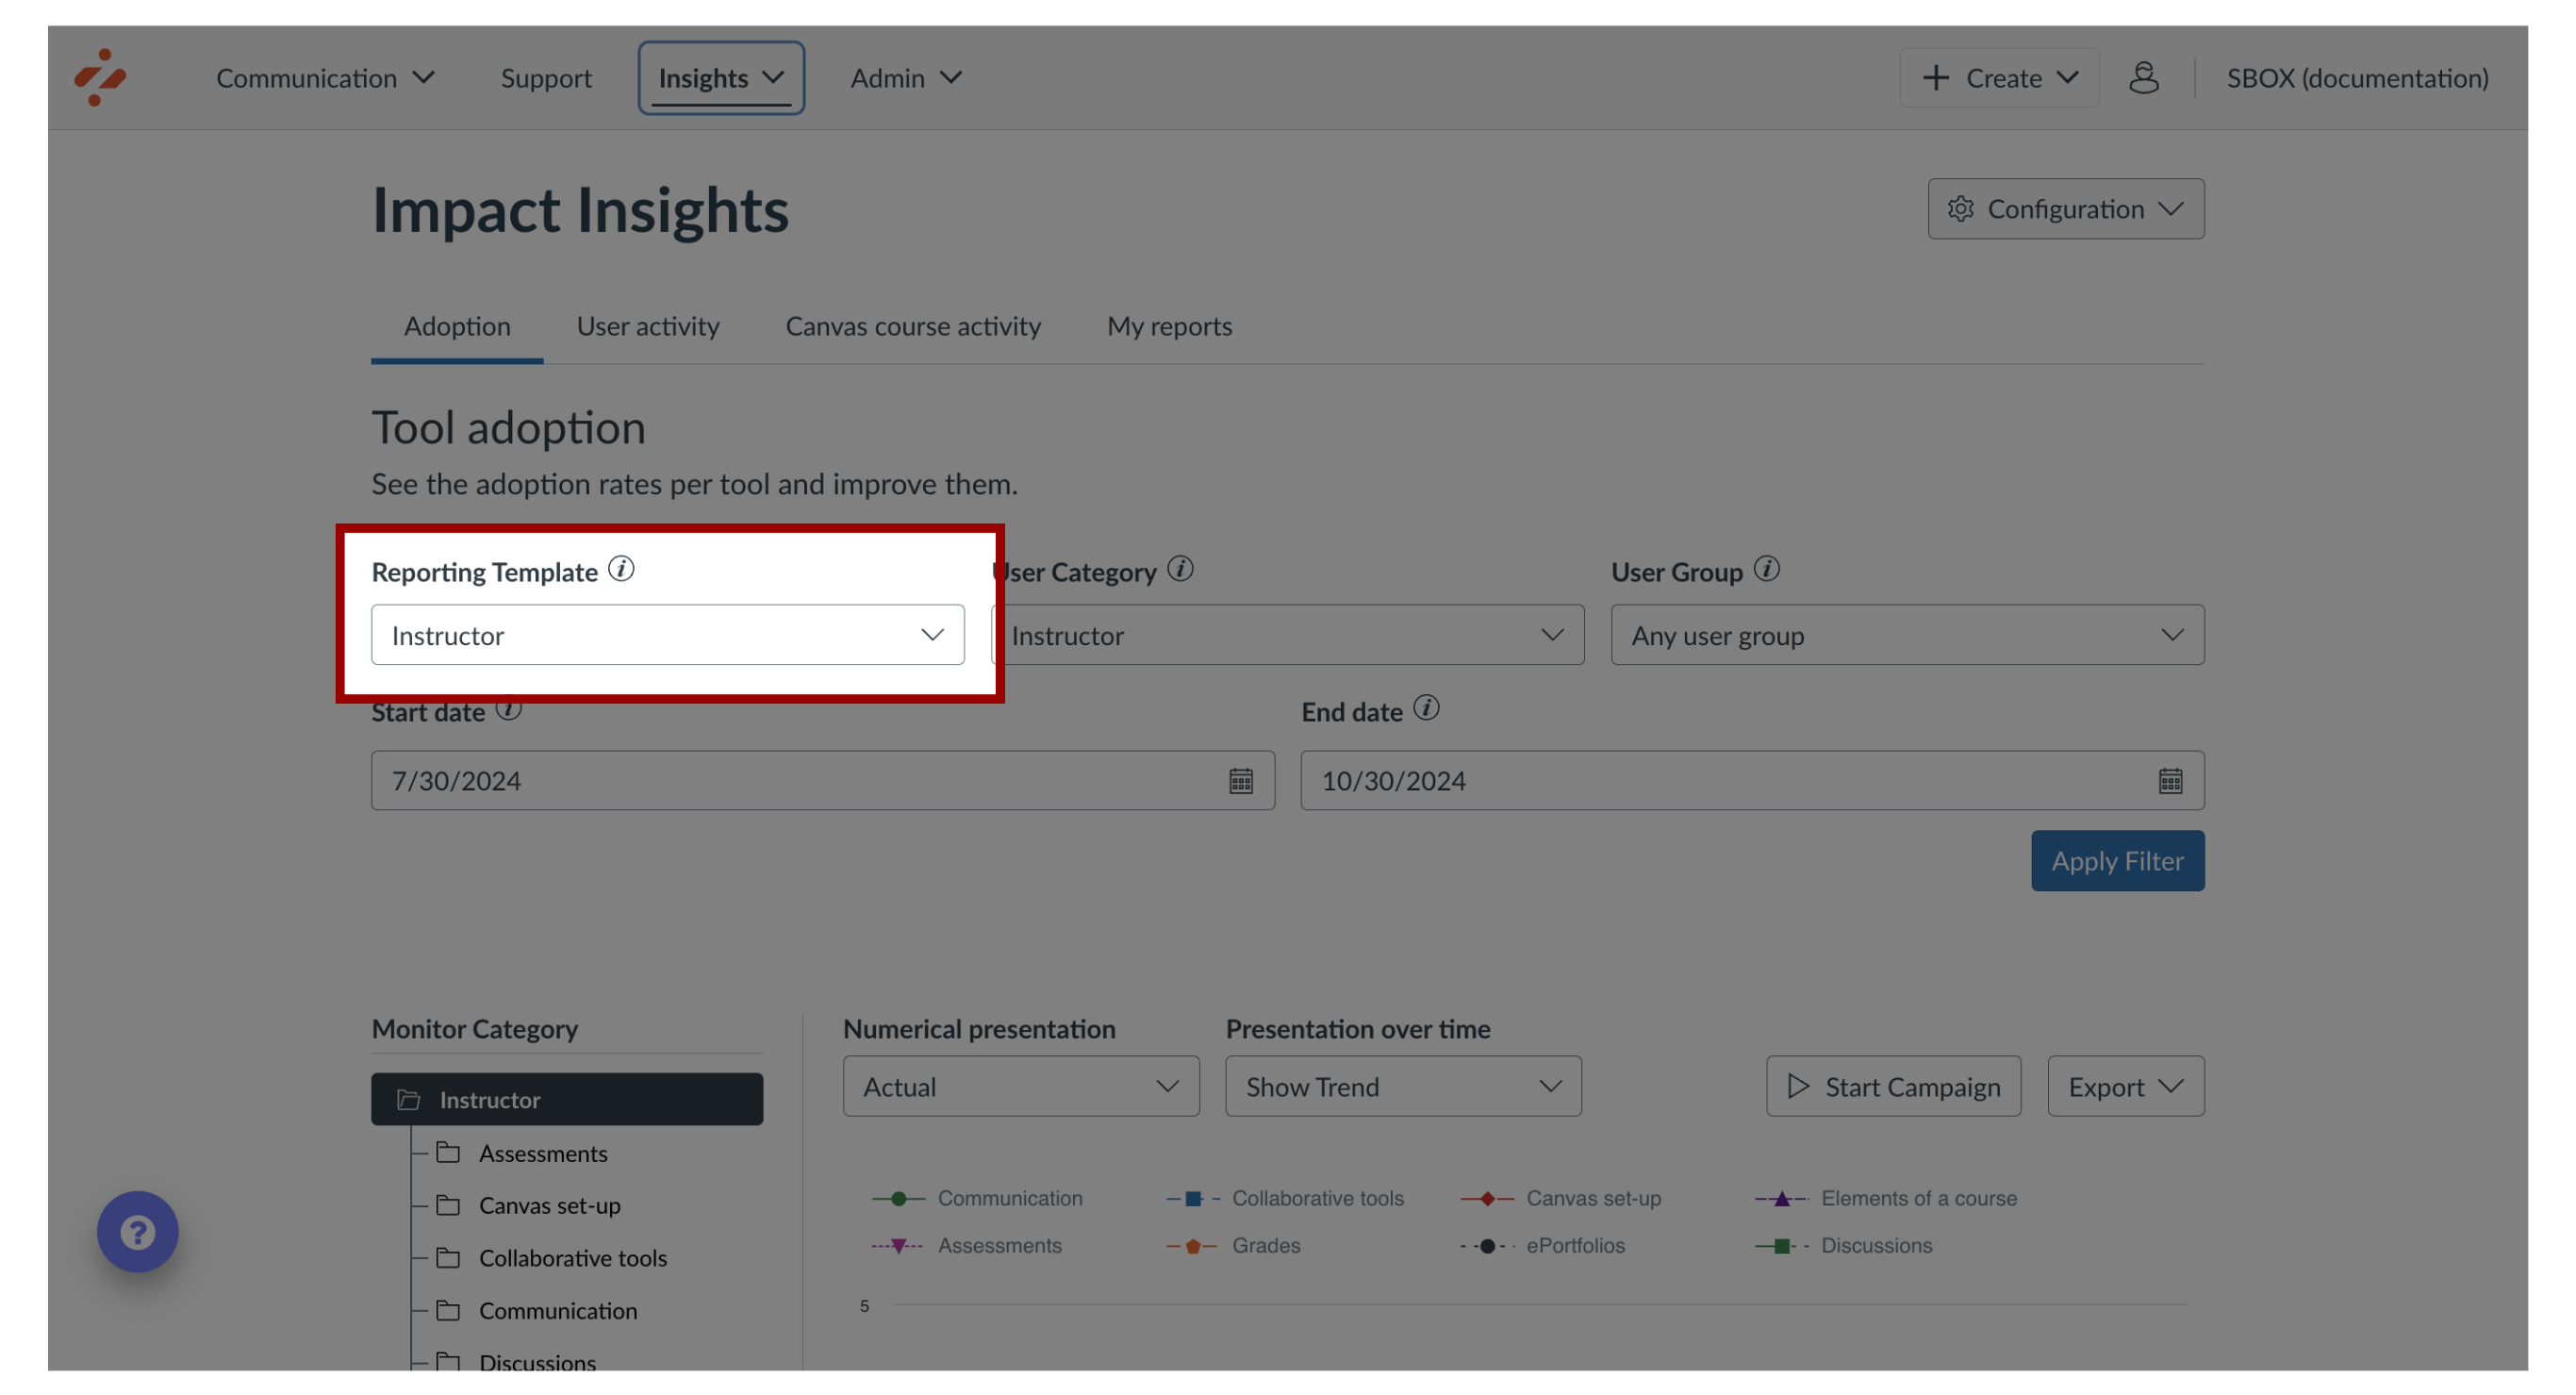Click the Export dropdown arrow icon

[x=2169, y=1086]
